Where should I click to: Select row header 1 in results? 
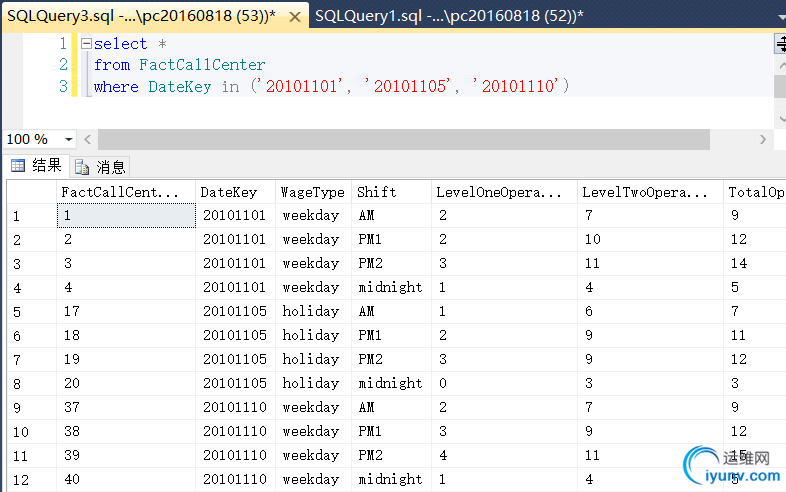click(x=32, y=216)
